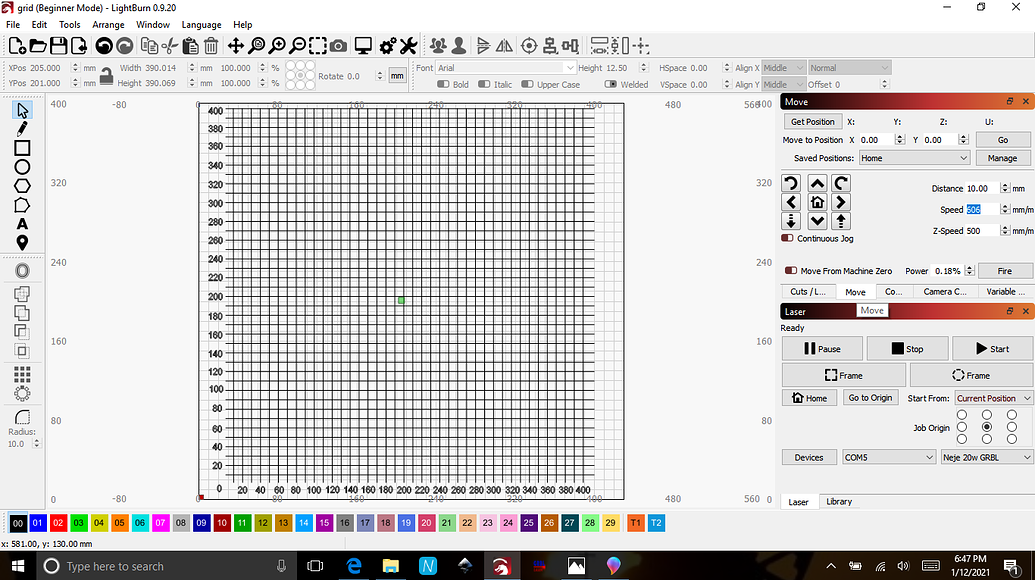
Task: Open Settings gears toolbar icon
Action: coord(387,46)
